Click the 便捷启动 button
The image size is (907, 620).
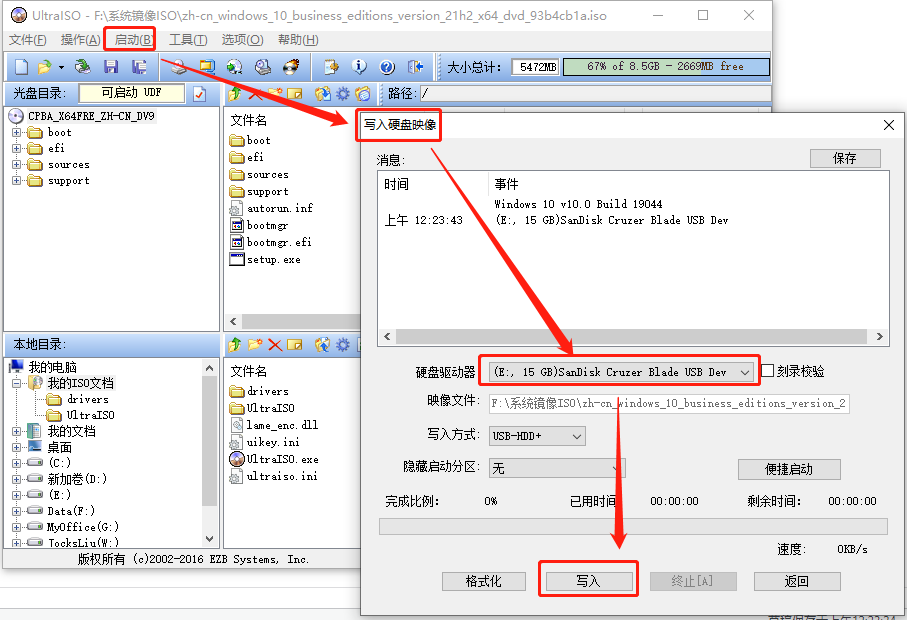click(x=789, y=469)
